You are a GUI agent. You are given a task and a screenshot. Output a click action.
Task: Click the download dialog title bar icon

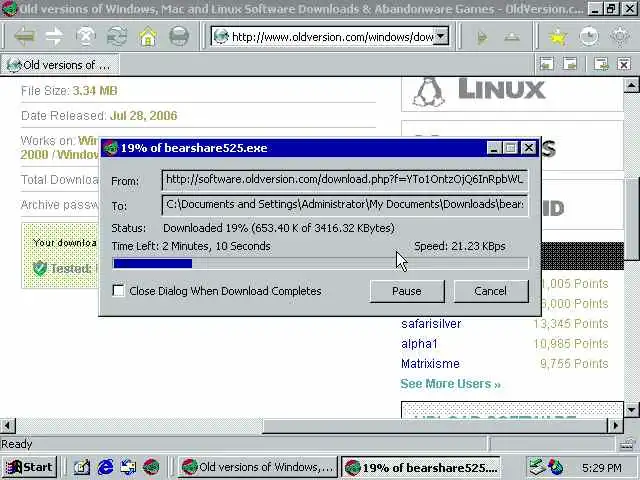pos(111,148)
